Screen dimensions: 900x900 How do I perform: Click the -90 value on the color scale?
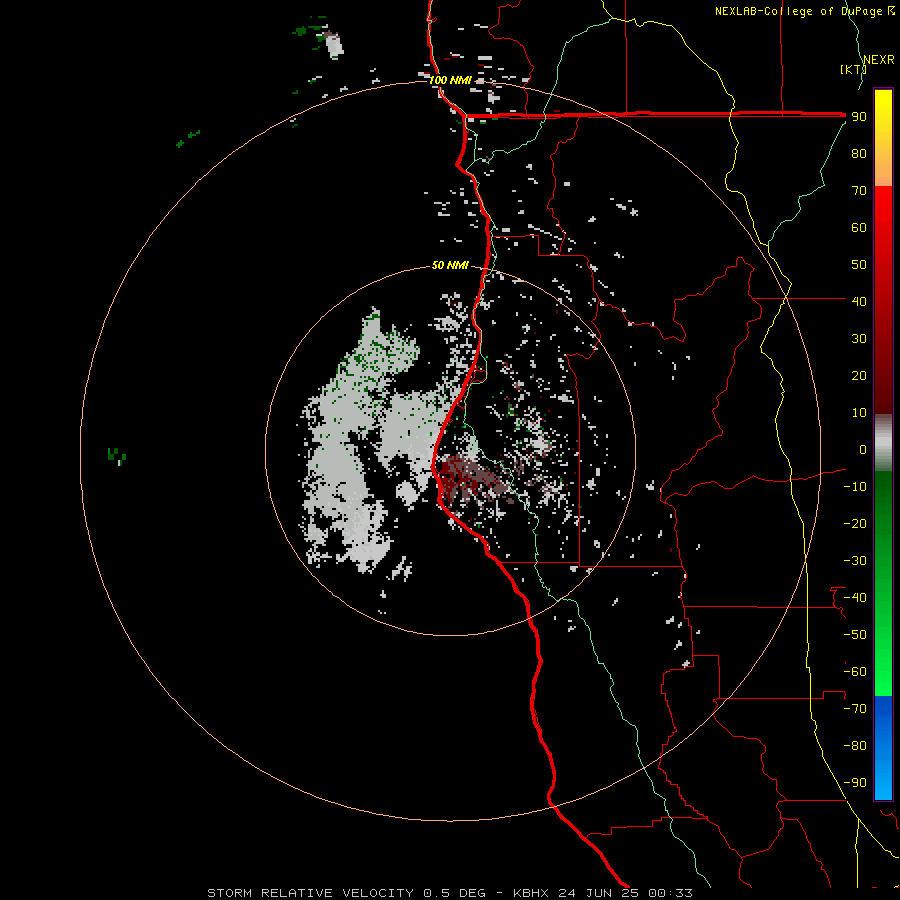tap(855, 783)
